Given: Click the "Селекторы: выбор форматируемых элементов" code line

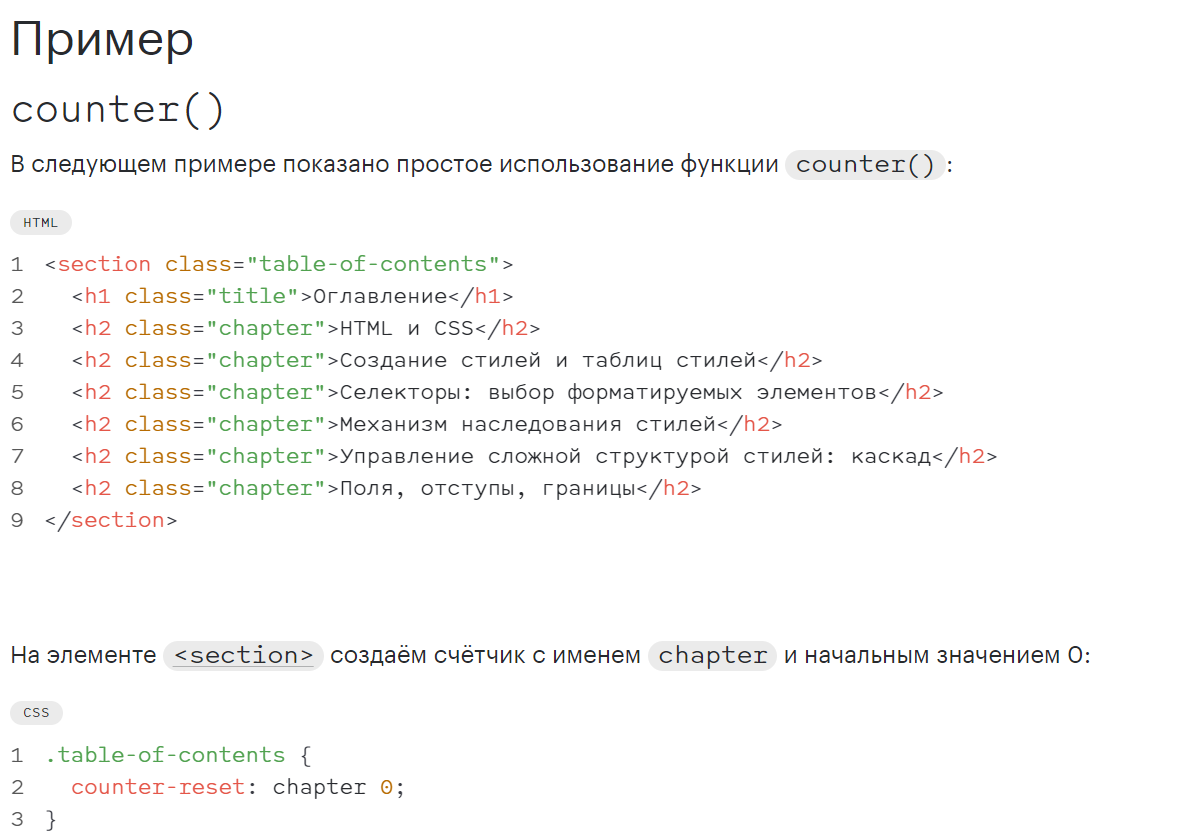Looking at the screenshot, I should tap(608, 393).
